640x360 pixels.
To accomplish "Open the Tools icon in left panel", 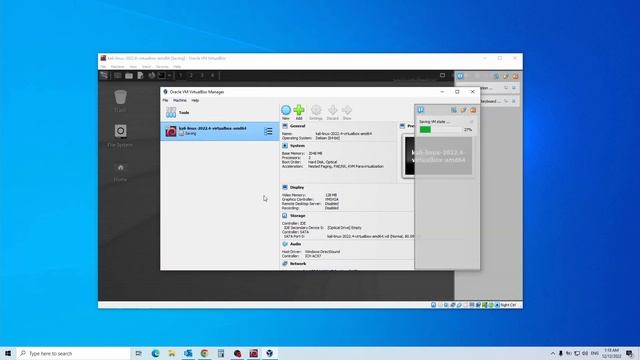I will (x=171, y=112).
